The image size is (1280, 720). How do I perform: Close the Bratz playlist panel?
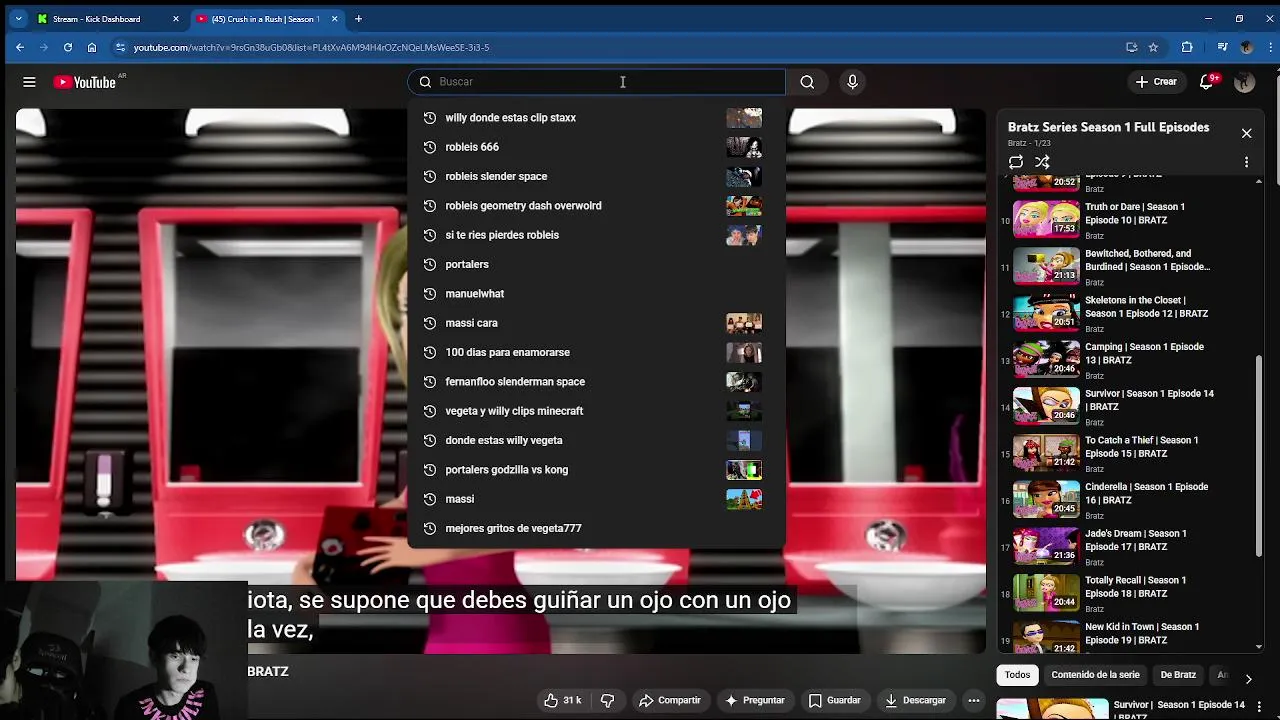coord(1246,133)
